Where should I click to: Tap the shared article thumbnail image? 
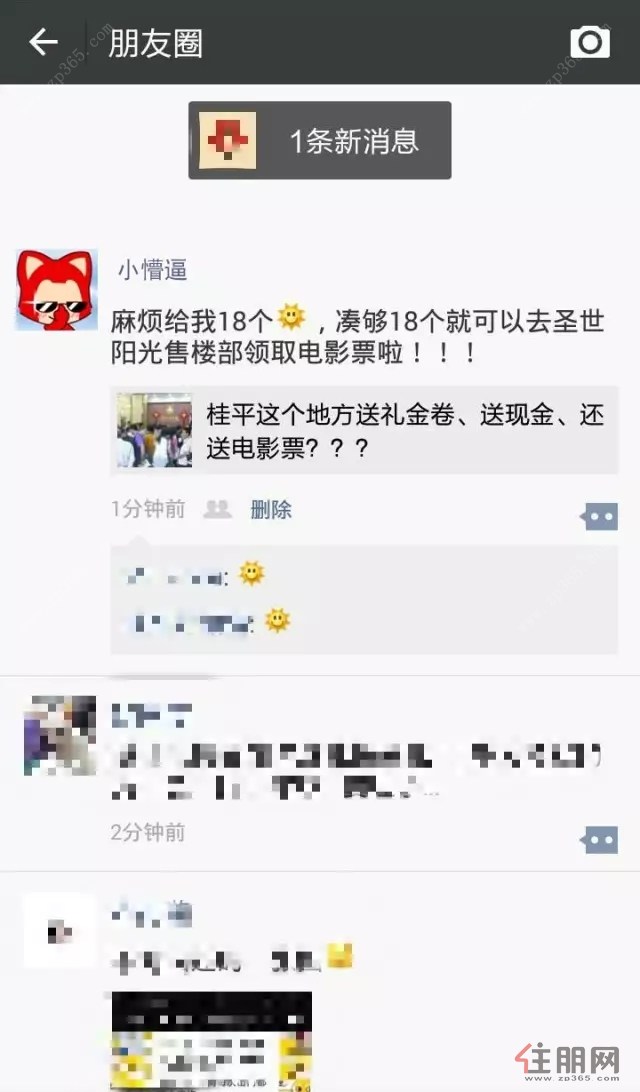pyautogui.click(x=154, y=430)
